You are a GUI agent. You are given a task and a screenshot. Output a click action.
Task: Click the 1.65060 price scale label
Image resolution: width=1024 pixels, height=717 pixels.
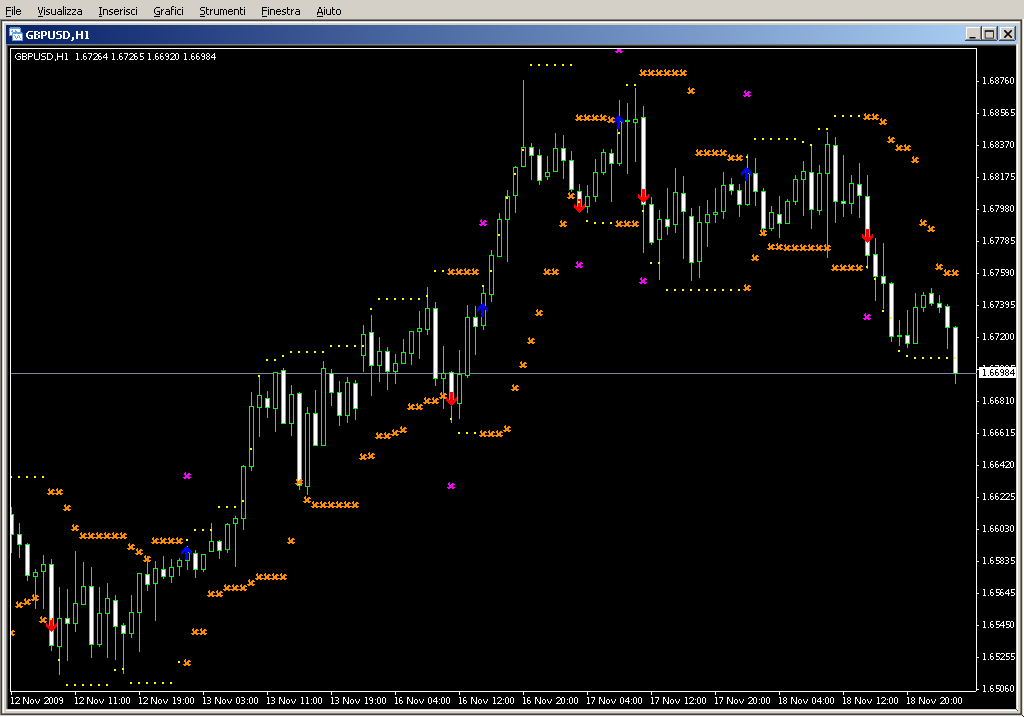coord(999,689)
